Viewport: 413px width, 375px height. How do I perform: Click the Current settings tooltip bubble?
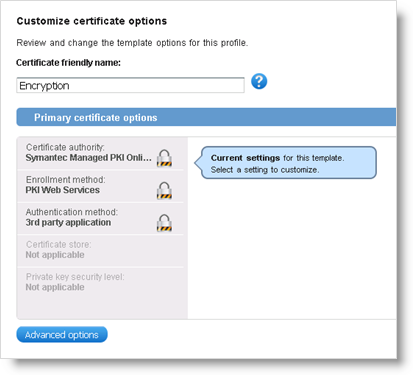click(289, 163)
